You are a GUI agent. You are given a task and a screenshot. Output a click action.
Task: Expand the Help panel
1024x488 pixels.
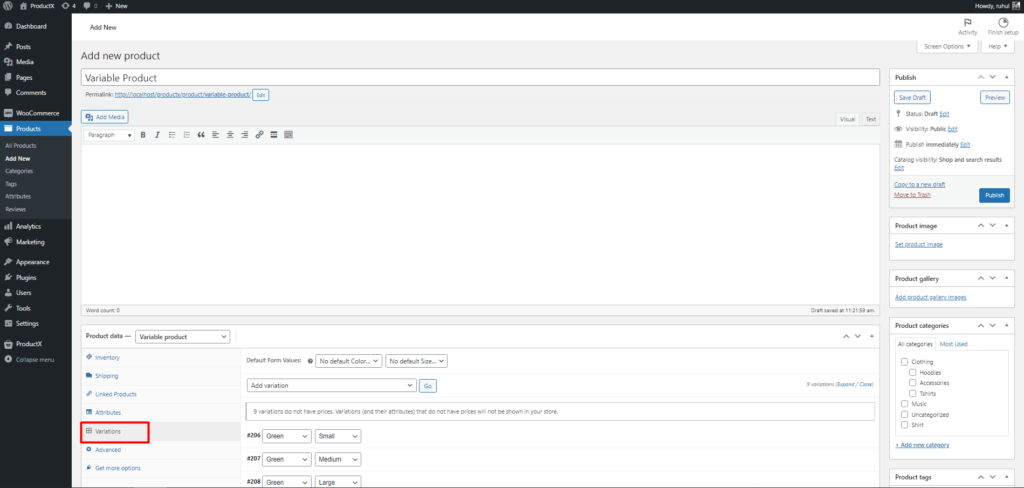[x=999, y=46]
